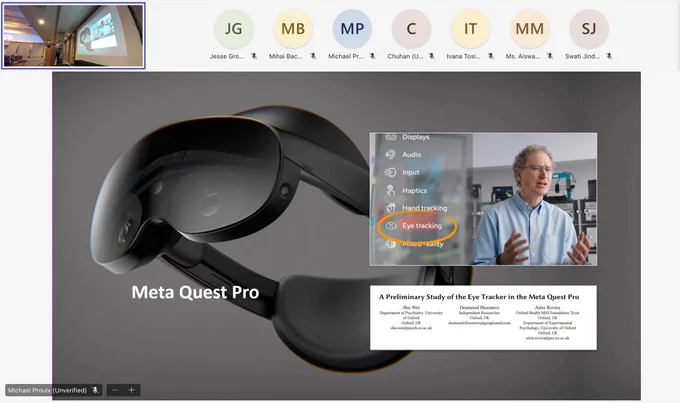Click the 'Jesse Gro...' participant name
Screen dimensions: 680x403
coord(227,56)
